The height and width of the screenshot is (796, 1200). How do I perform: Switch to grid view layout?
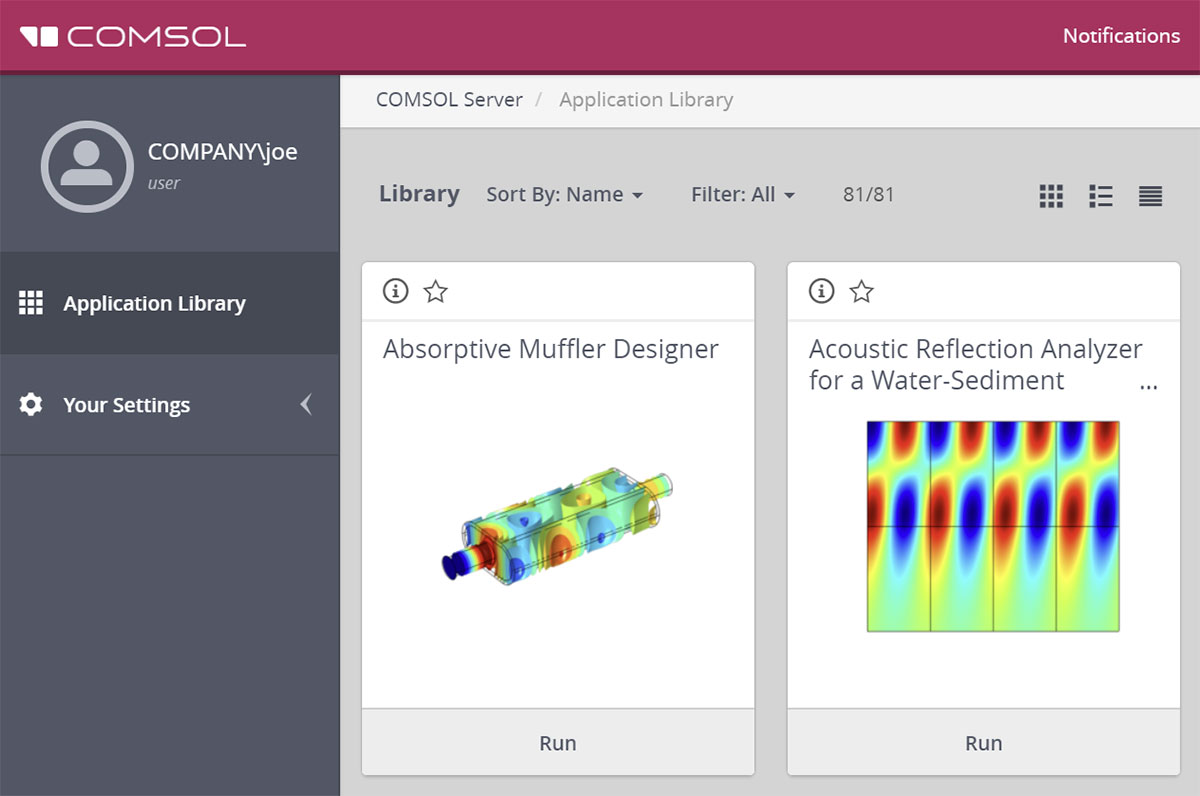tap(1051, 196)
